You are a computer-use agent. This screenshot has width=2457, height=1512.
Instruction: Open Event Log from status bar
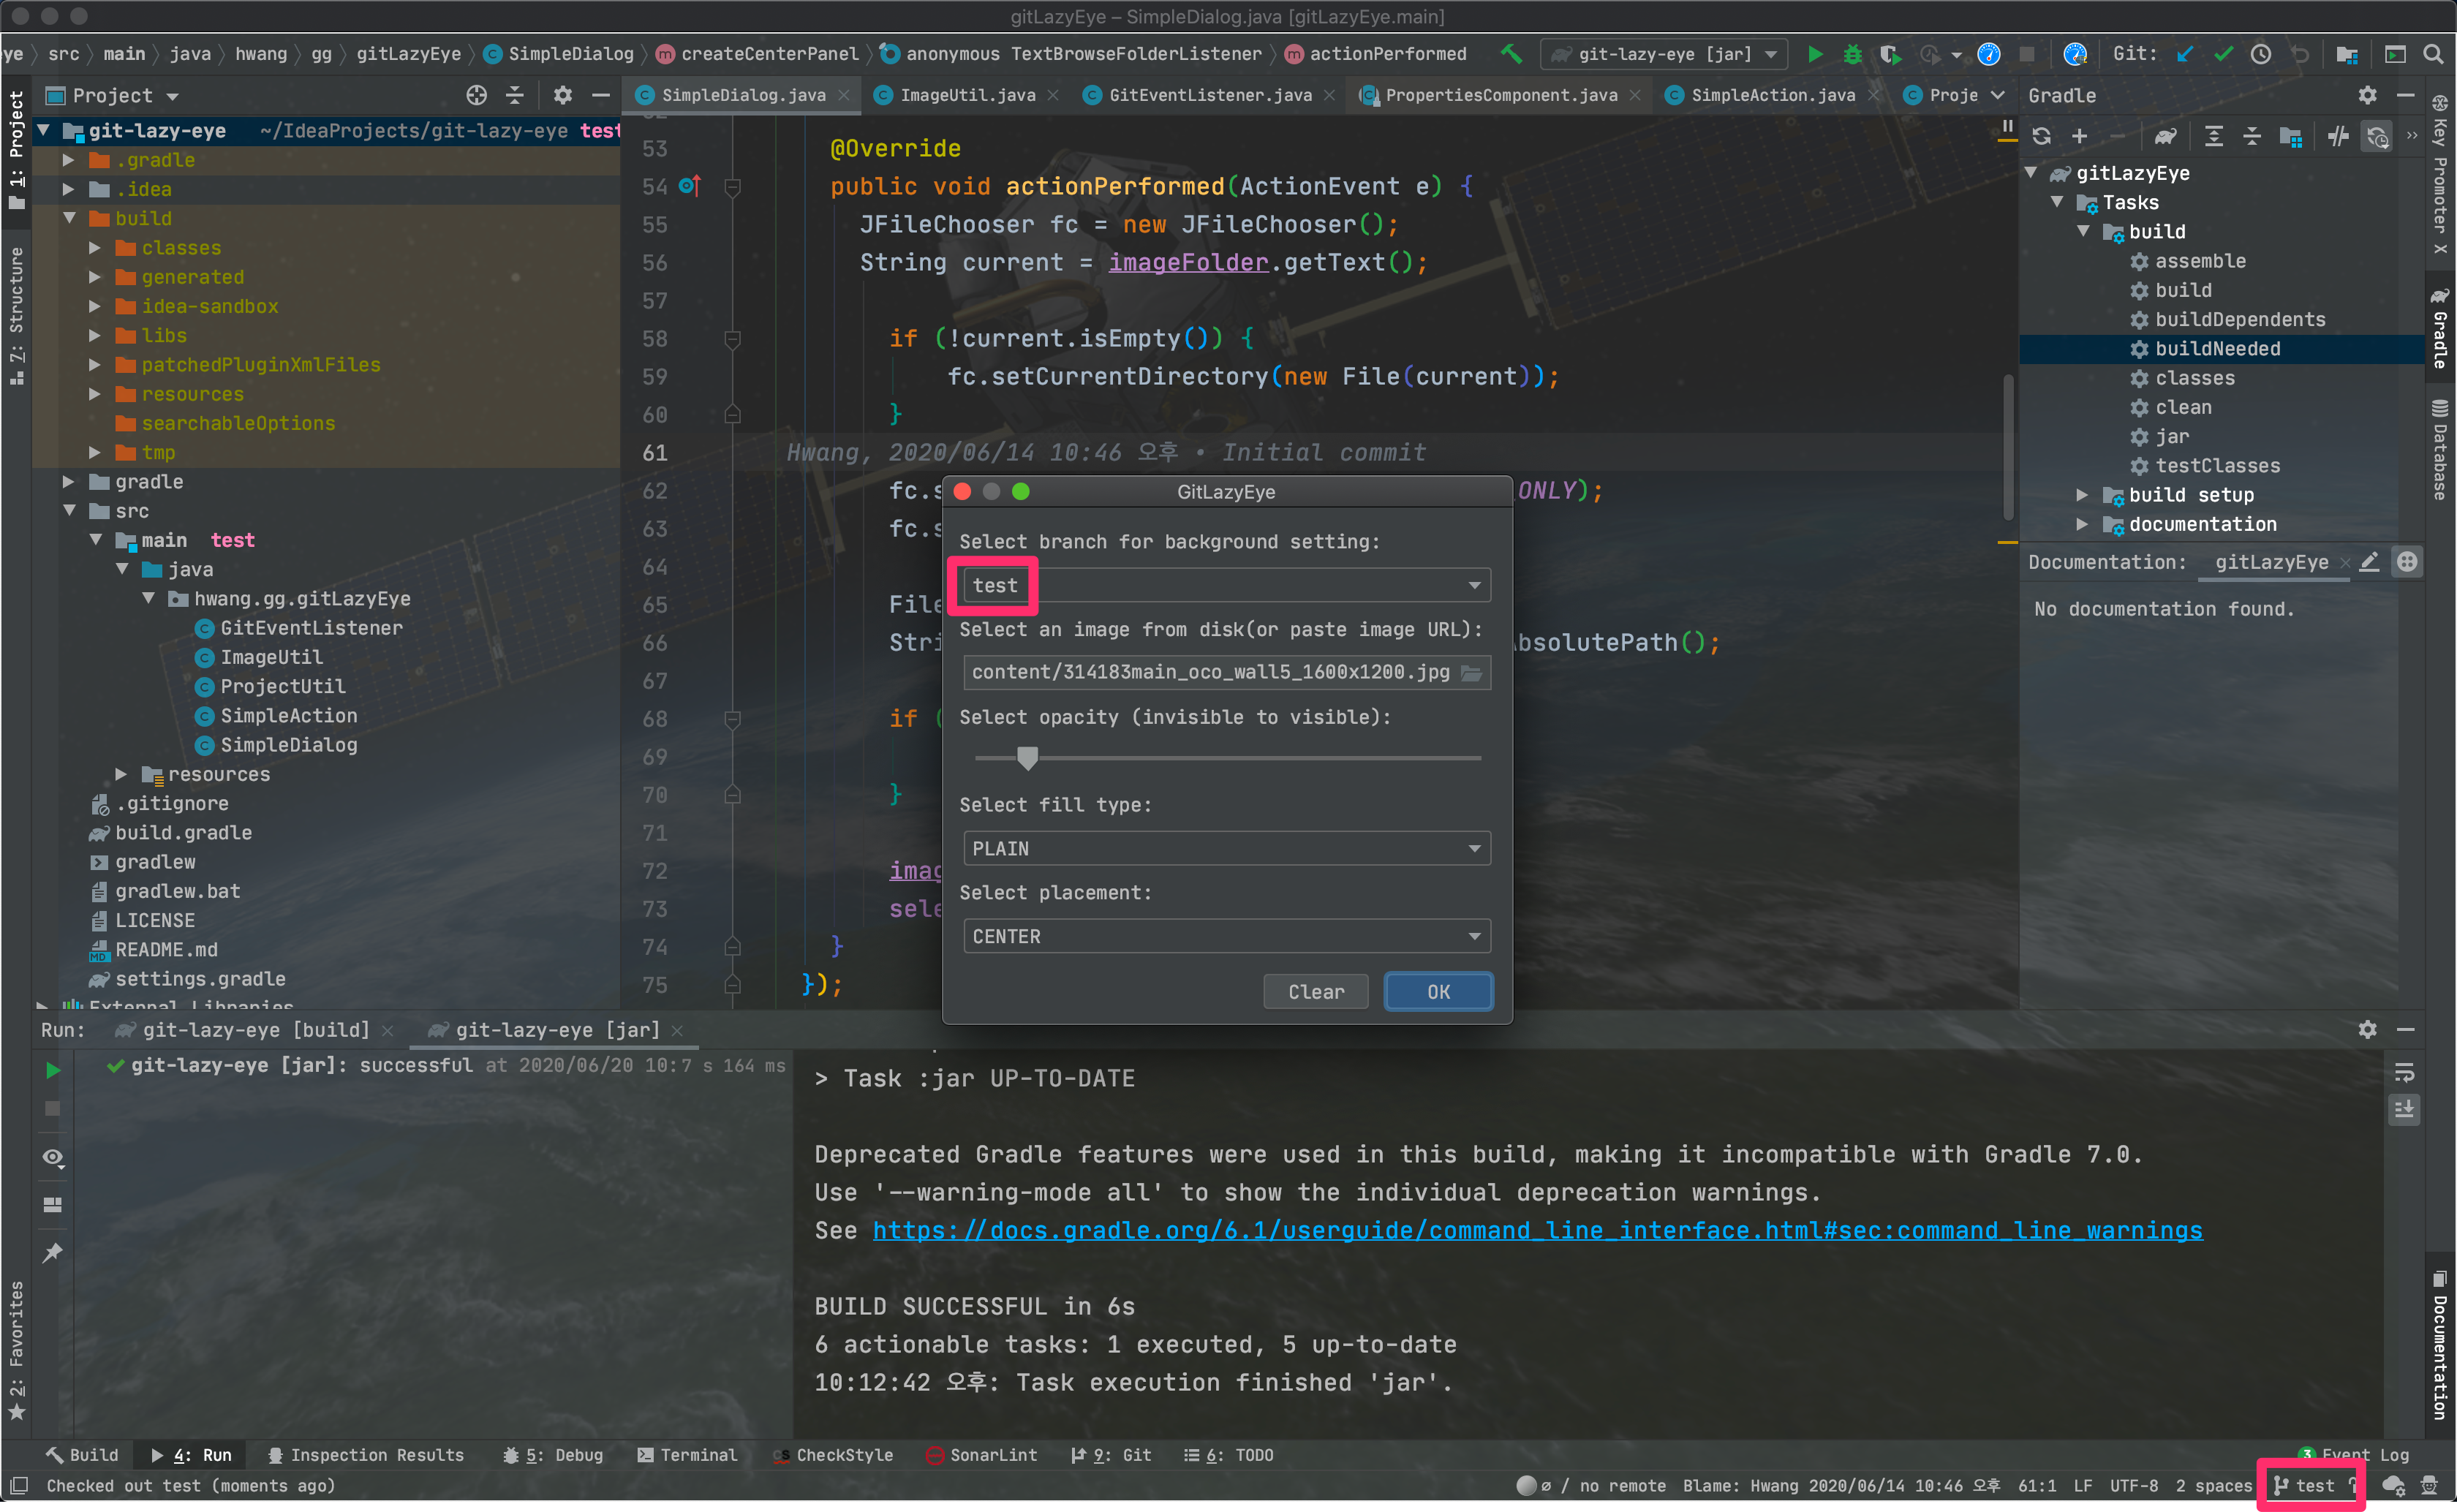pyautogui.click(x=2353, y=1455)
